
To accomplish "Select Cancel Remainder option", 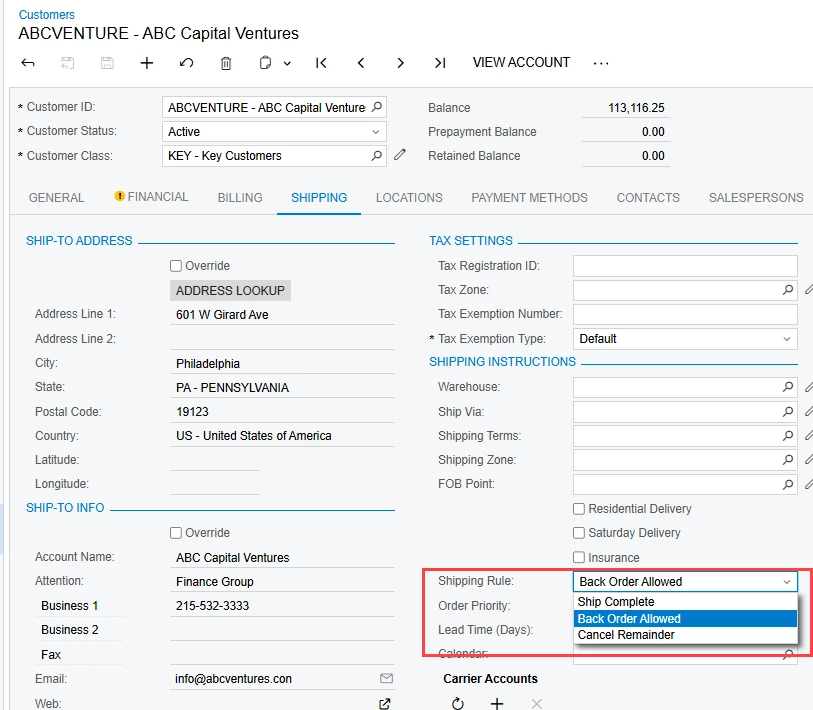I will click(685, 635).
